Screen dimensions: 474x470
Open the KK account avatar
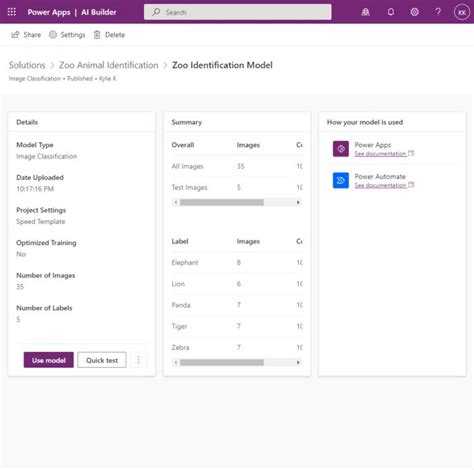coord(462,12)
